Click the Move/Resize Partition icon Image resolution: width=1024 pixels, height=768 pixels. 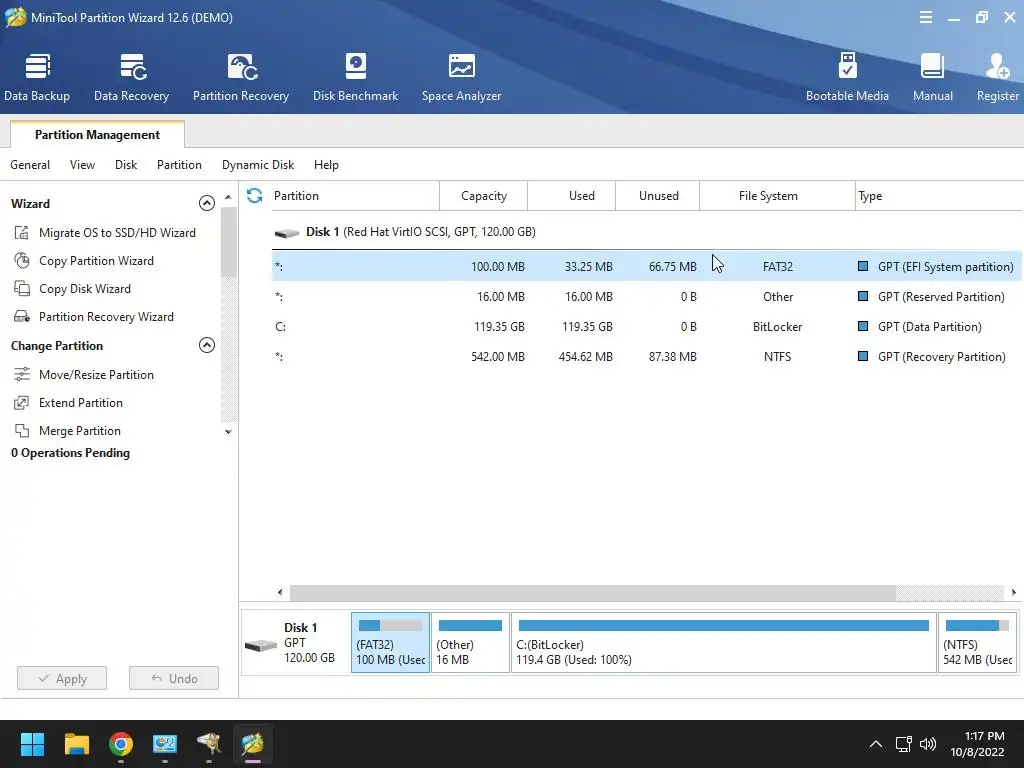coord(22,374)
